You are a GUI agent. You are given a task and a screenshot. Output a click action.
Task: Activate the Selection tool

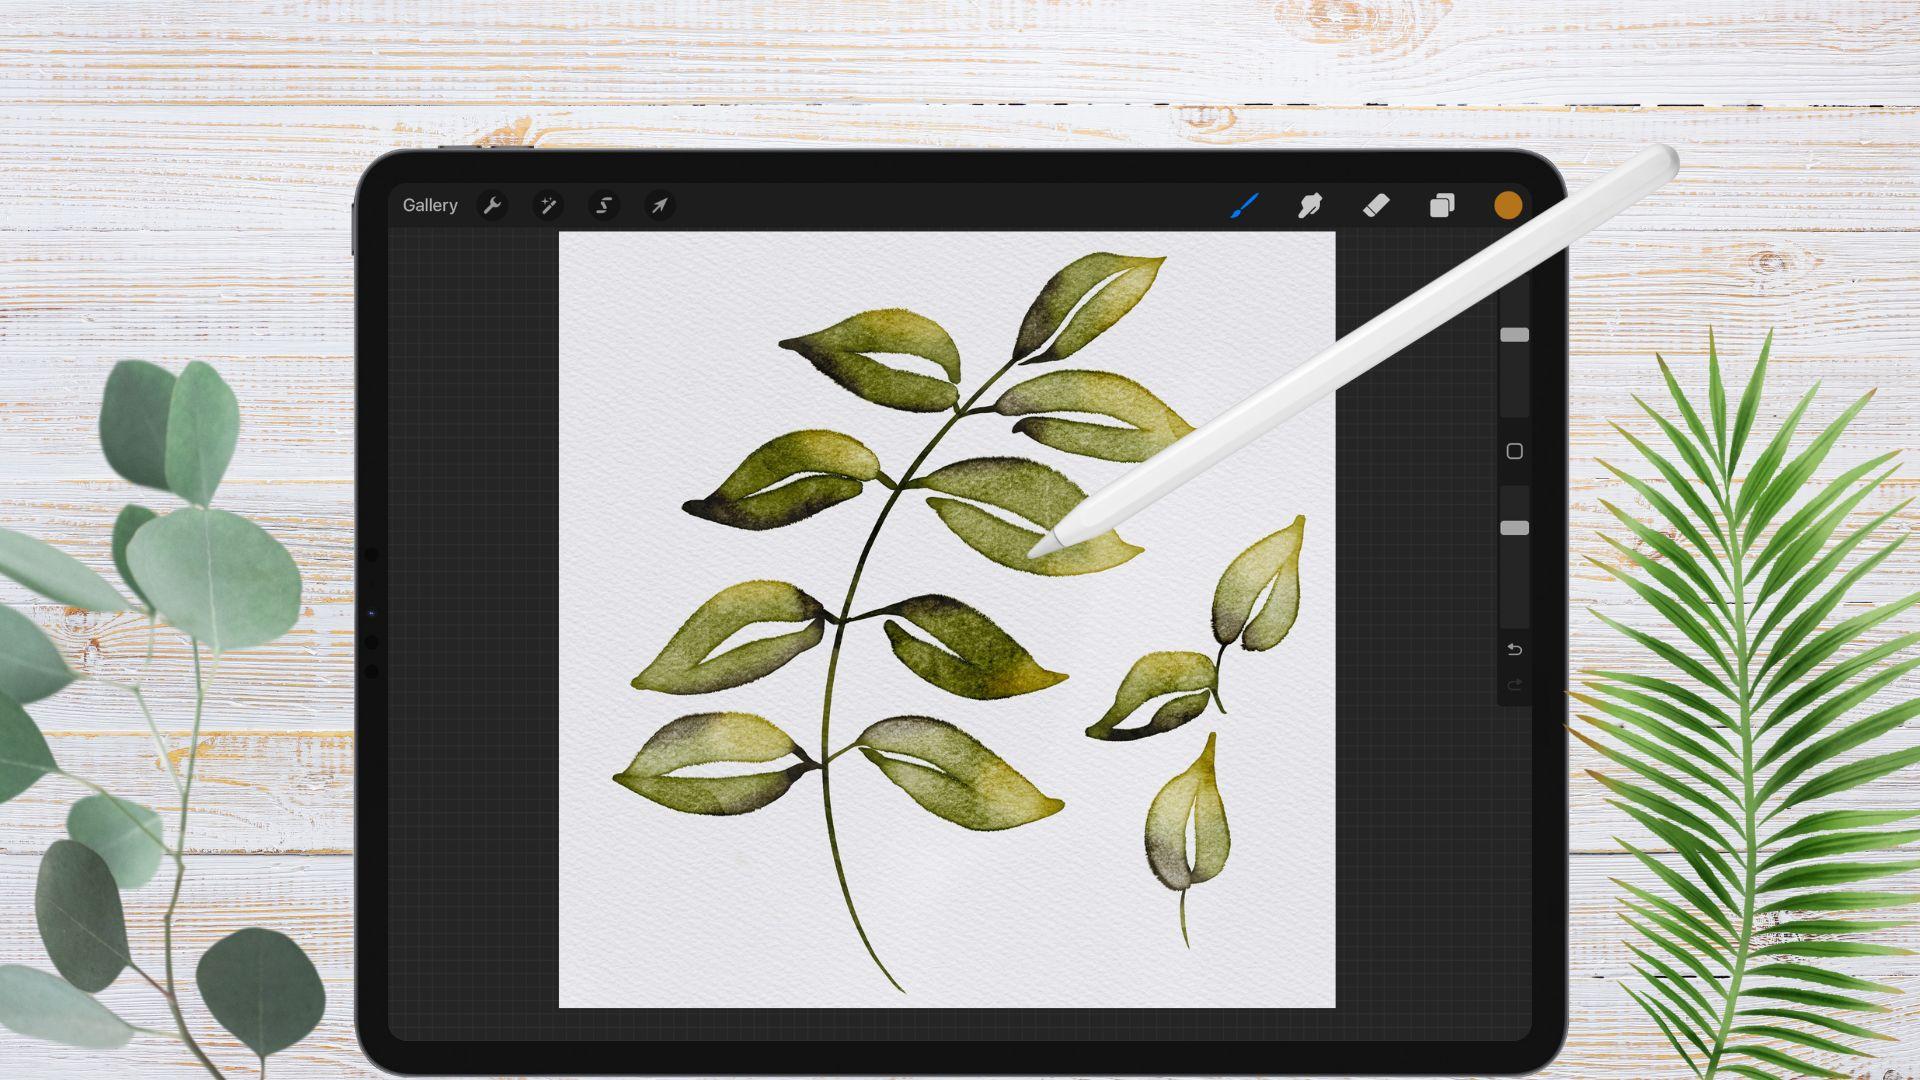(603, 205)
